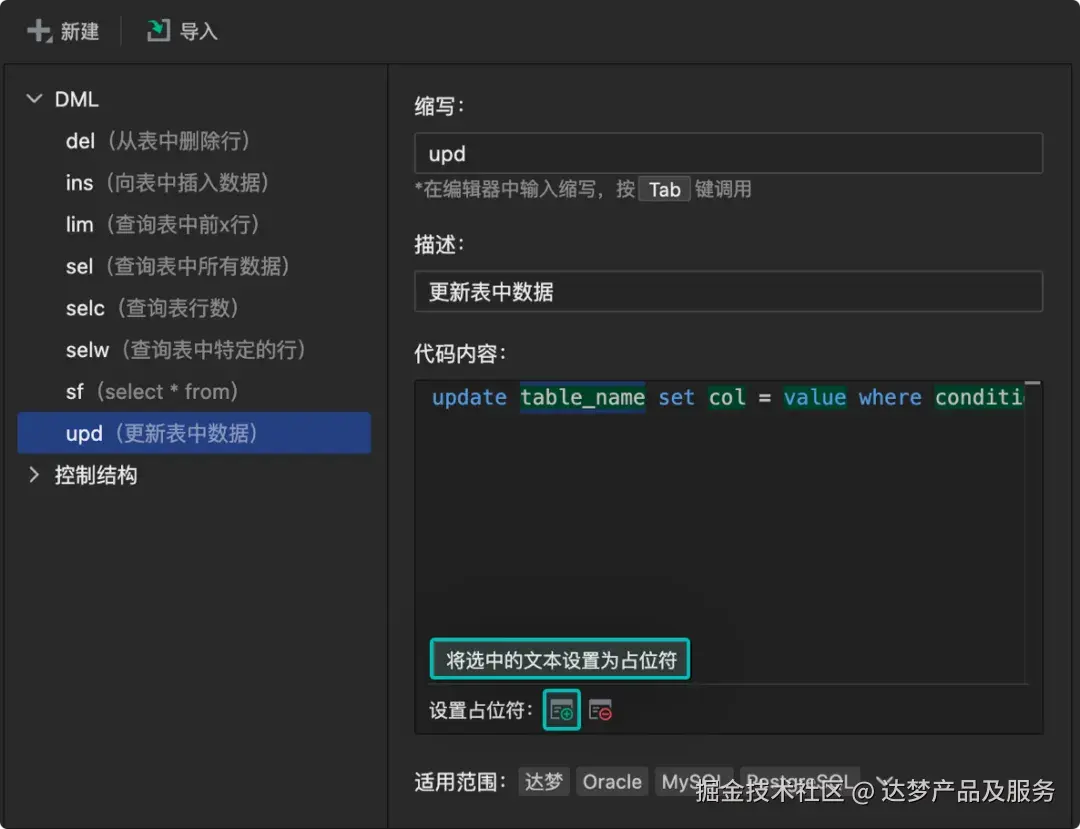Open the 适用范围 dropdown arrow
The height and width of the screenshot is (829, 1080).
point(884,780)
